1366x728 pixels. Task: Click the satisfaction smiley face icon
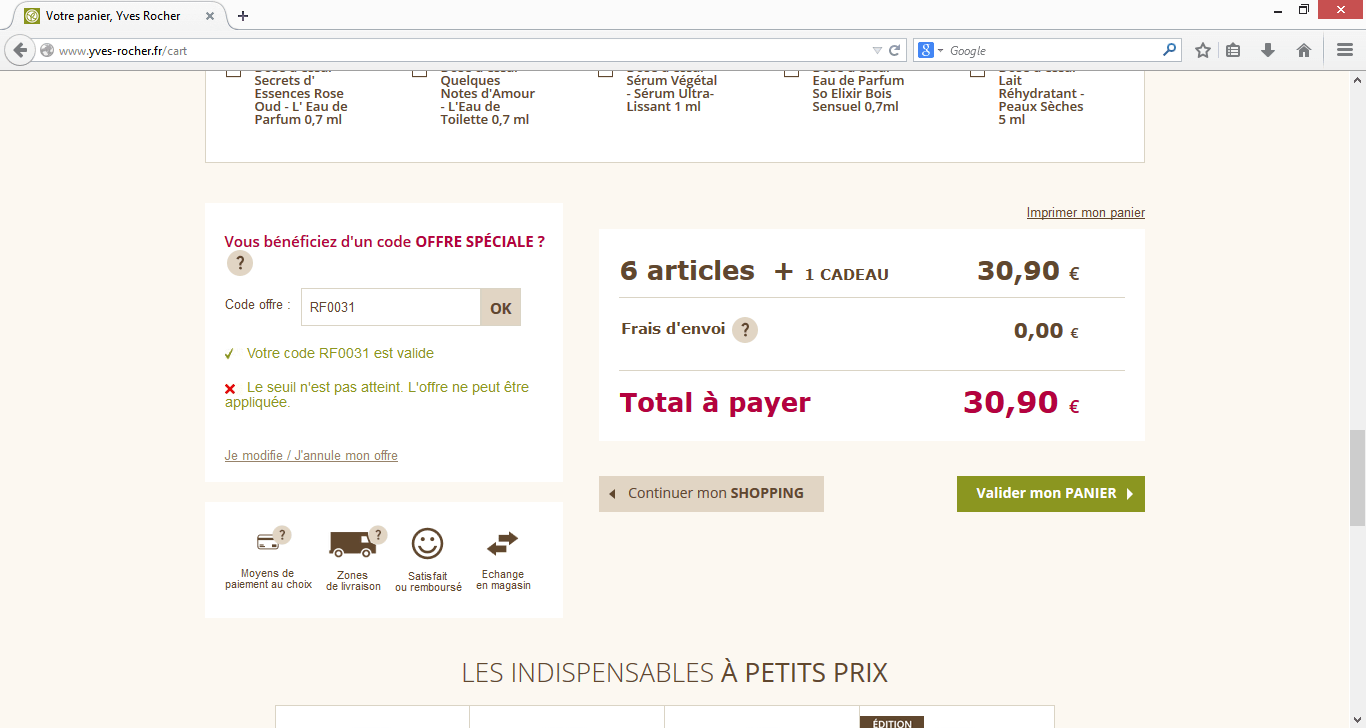(427, 543)
